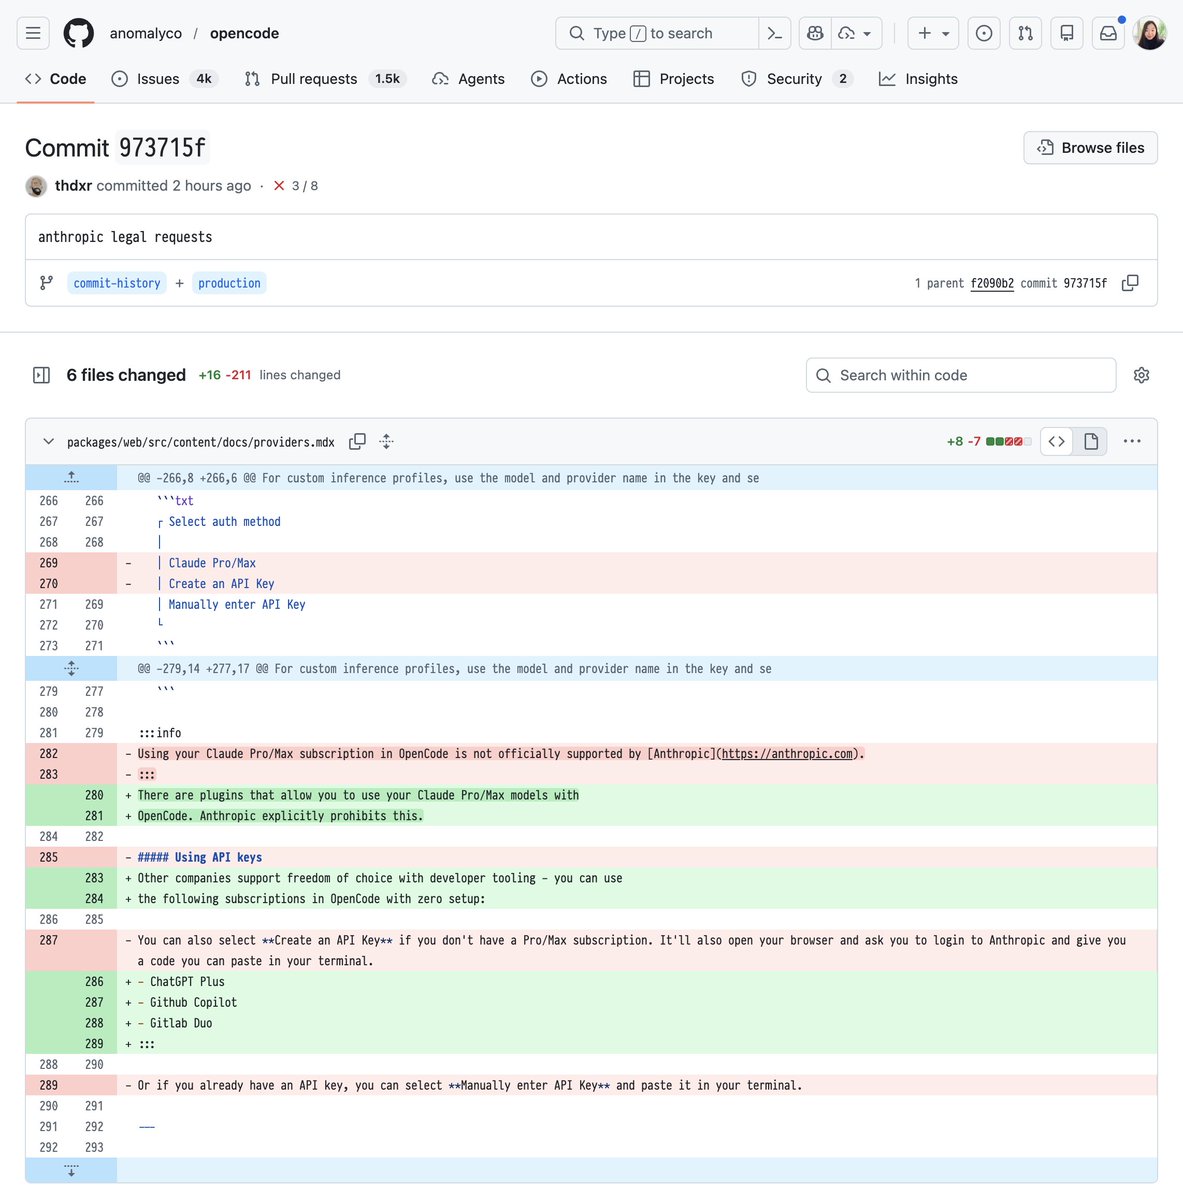Open repositories icon in header

click(x=1067, y=33)
